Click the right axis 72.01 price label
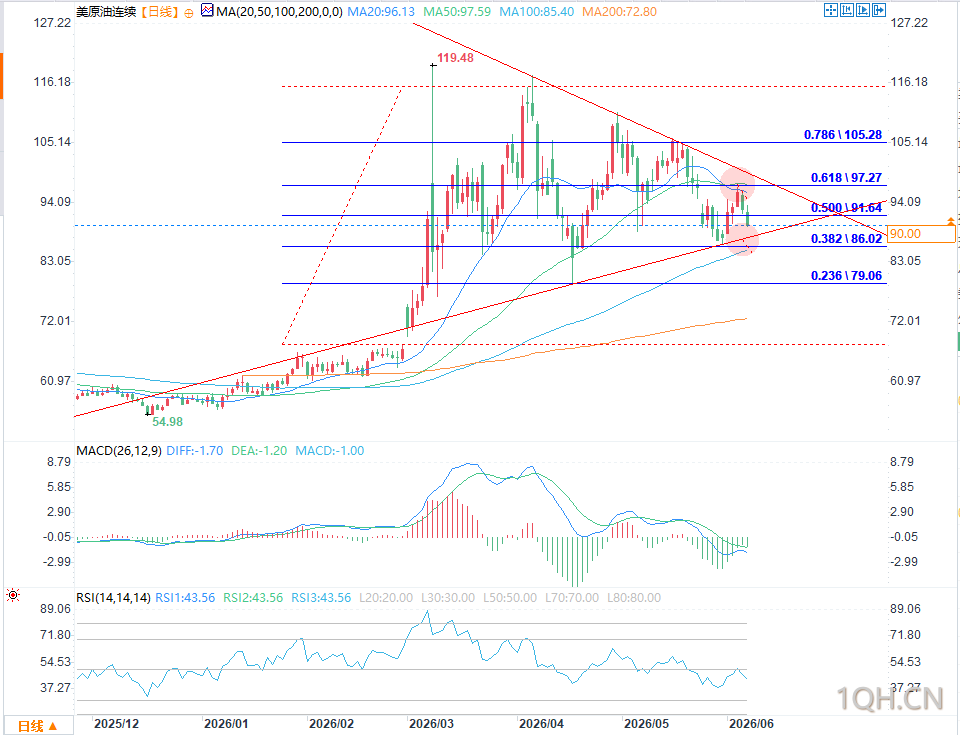The width and height of the screenshot is (960, 735). pos(905,321)
